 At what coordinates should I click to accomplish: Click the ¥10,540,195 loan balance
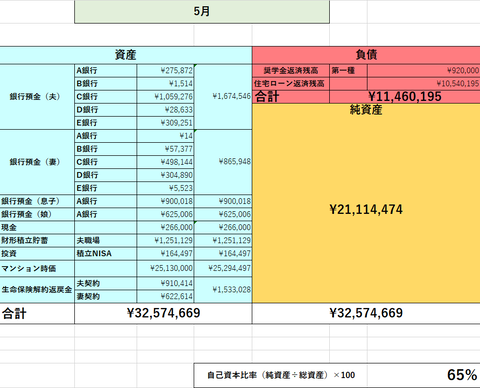pos(424,84)
